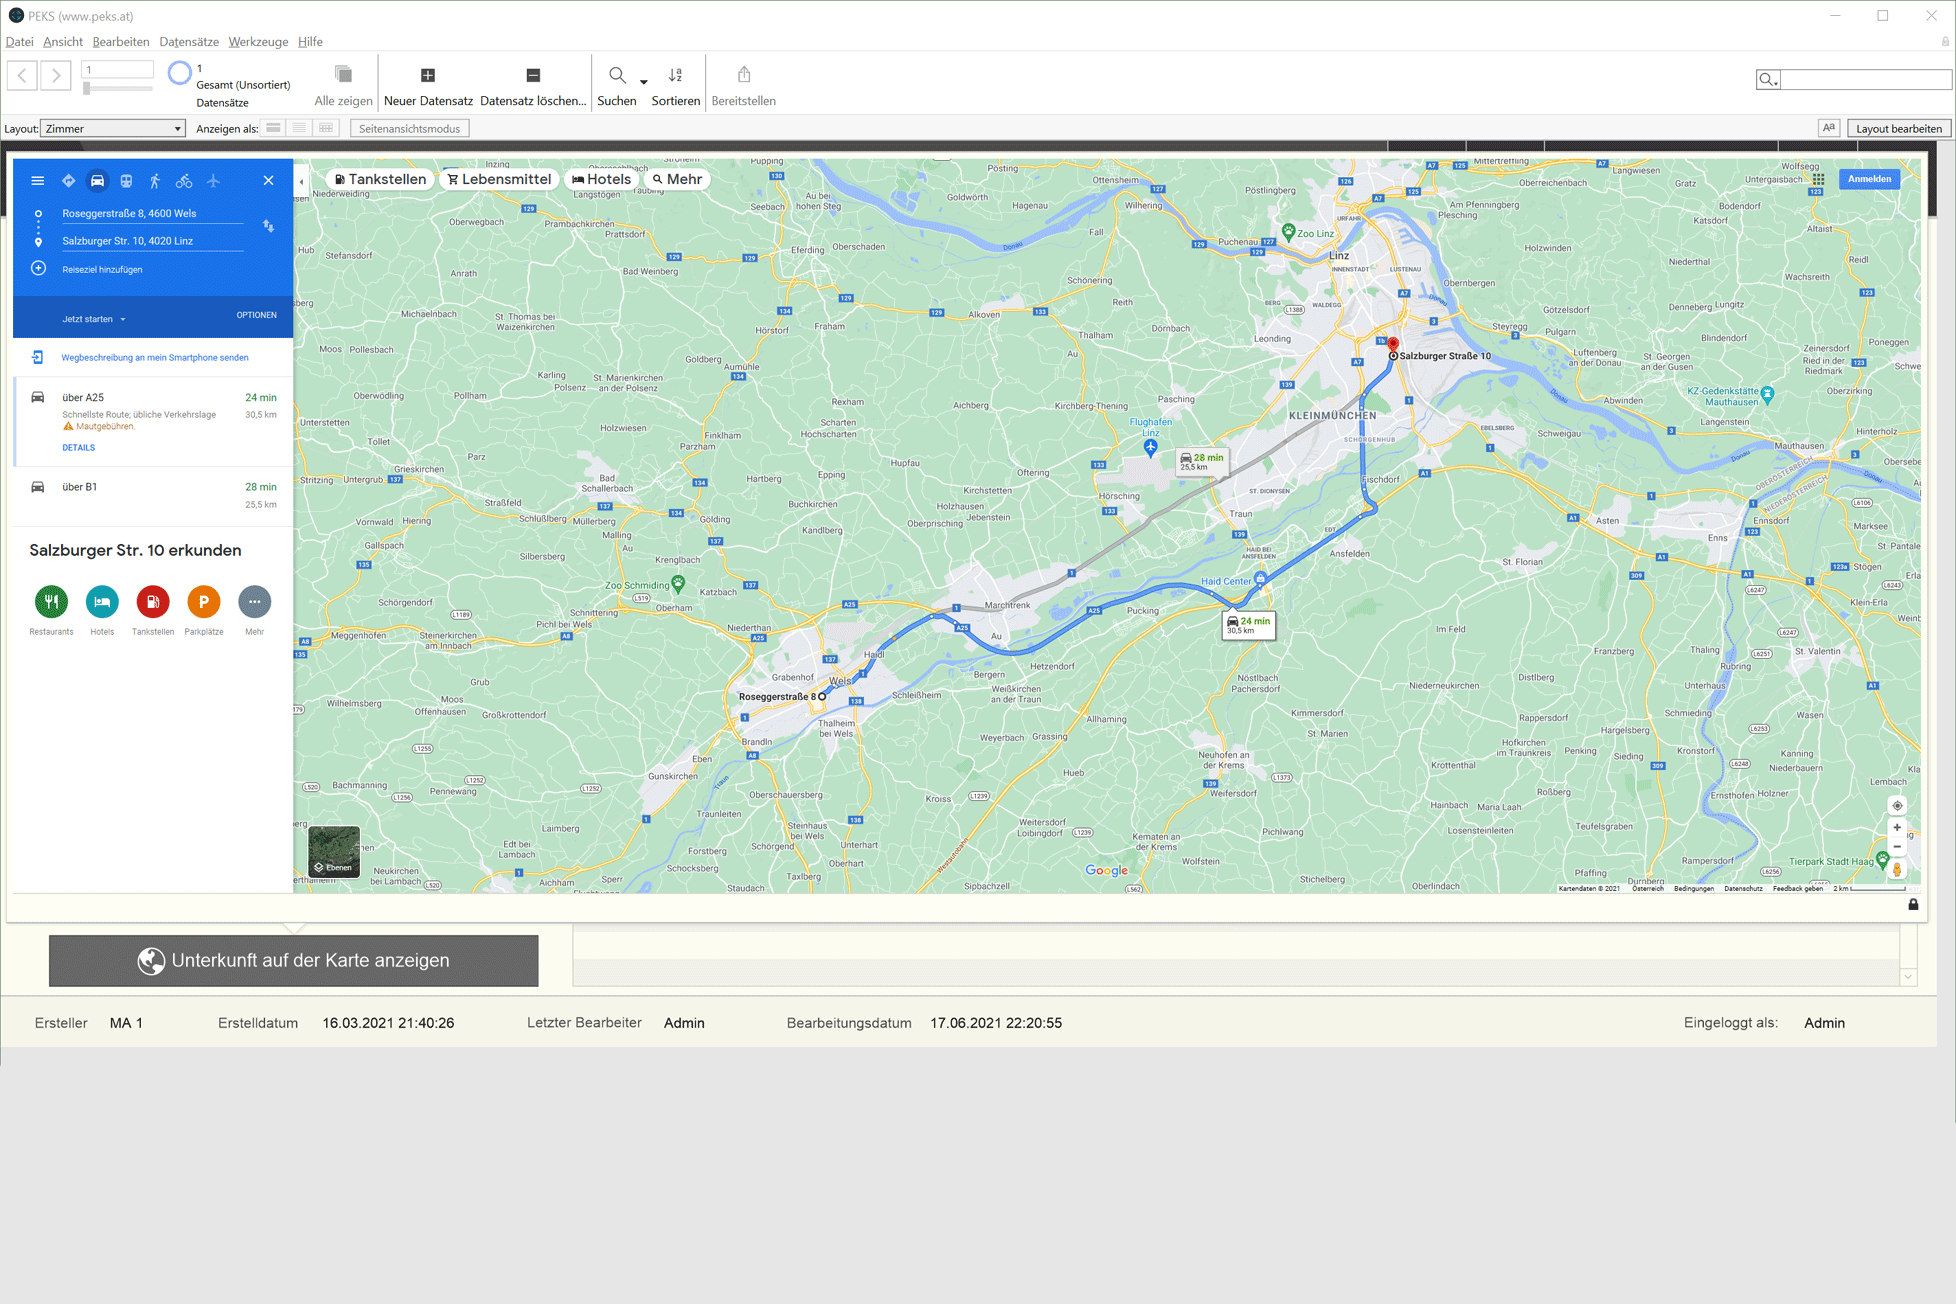The width and height of the screenshot is (1956, 1304).
Task: Switch to walking travel mode
Action: coord(155,181)
